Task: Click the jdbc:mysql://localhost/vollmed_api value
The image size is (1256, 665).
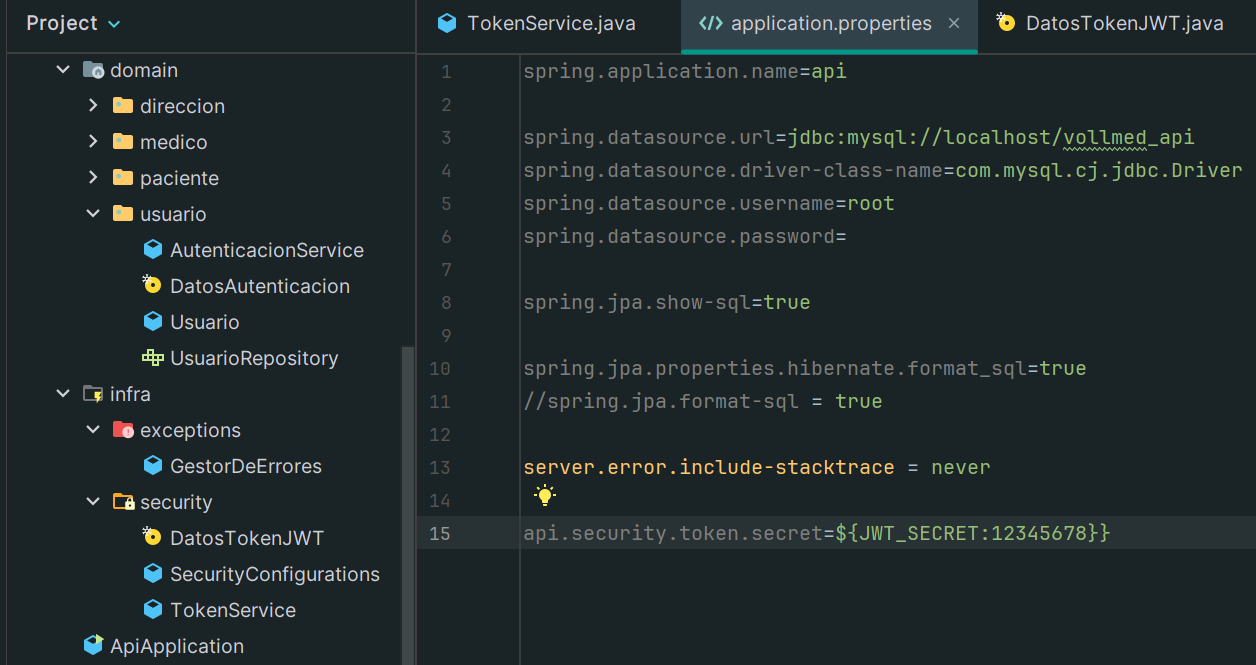Action: pos(991,137)
